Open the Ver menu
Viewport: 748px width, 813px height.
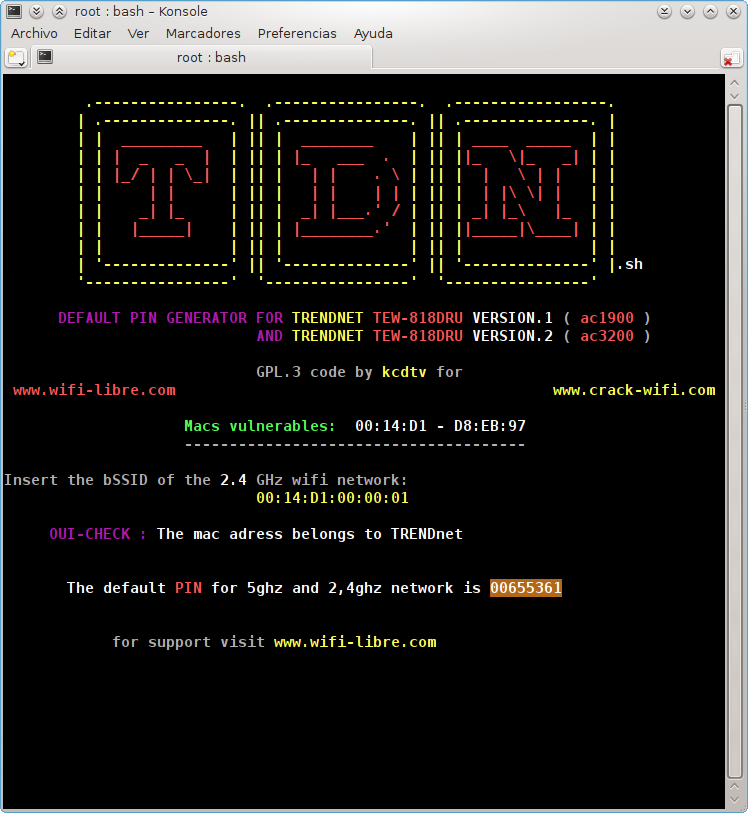(138, 34)
